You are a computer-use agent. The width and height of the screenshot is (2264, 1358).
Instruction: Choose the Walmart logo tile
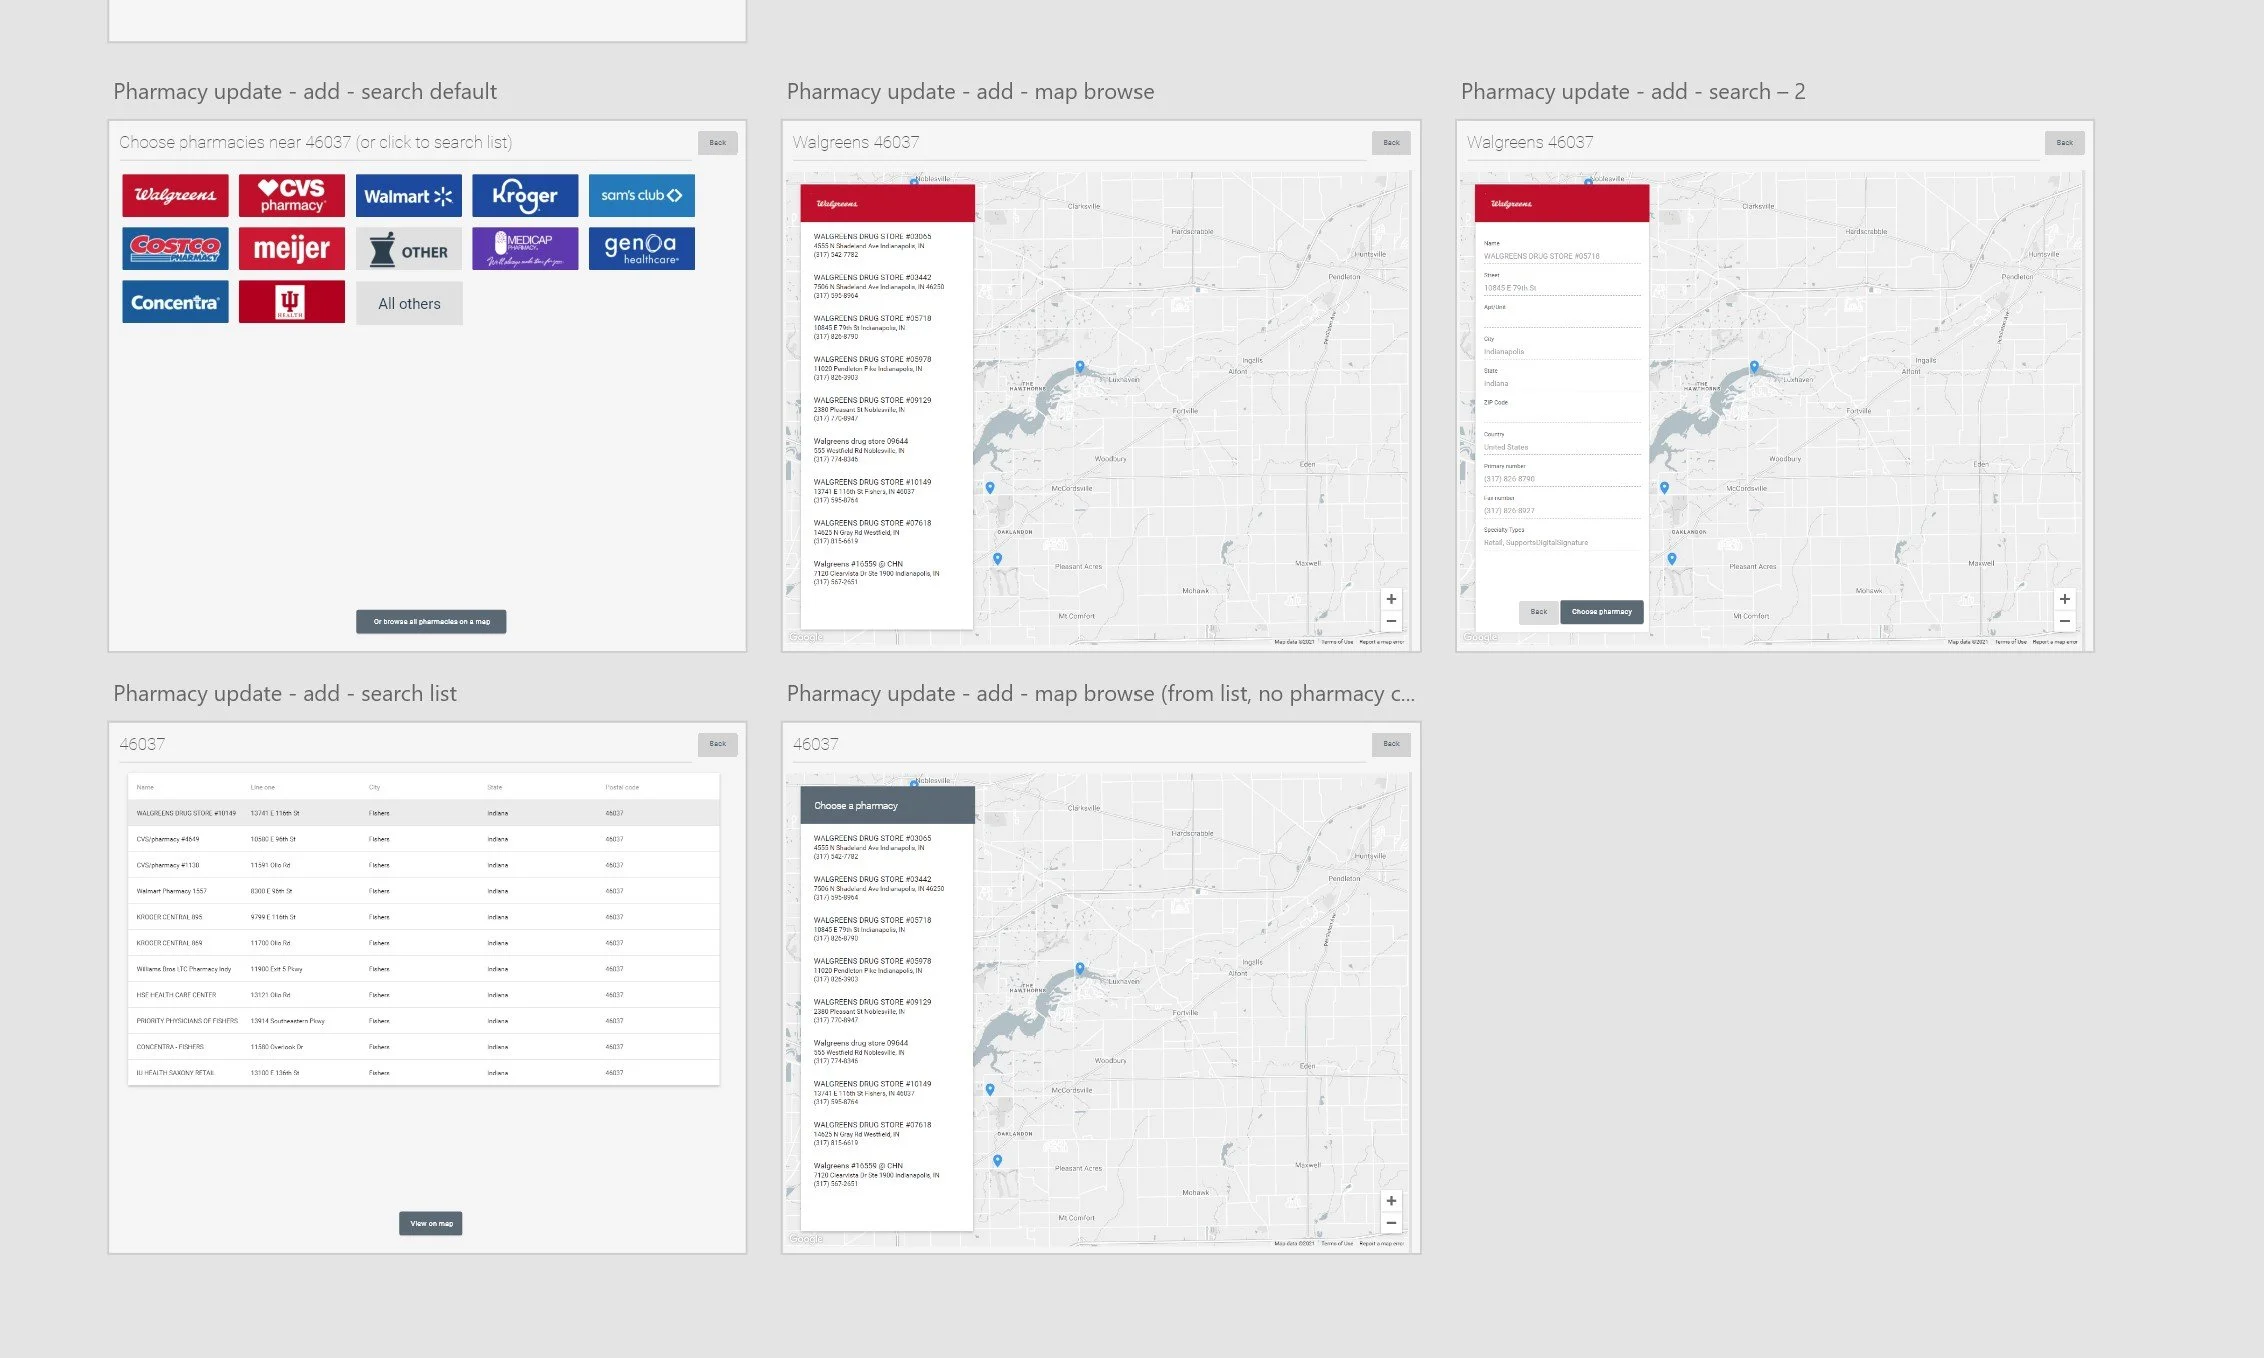[x=408, y=195]
